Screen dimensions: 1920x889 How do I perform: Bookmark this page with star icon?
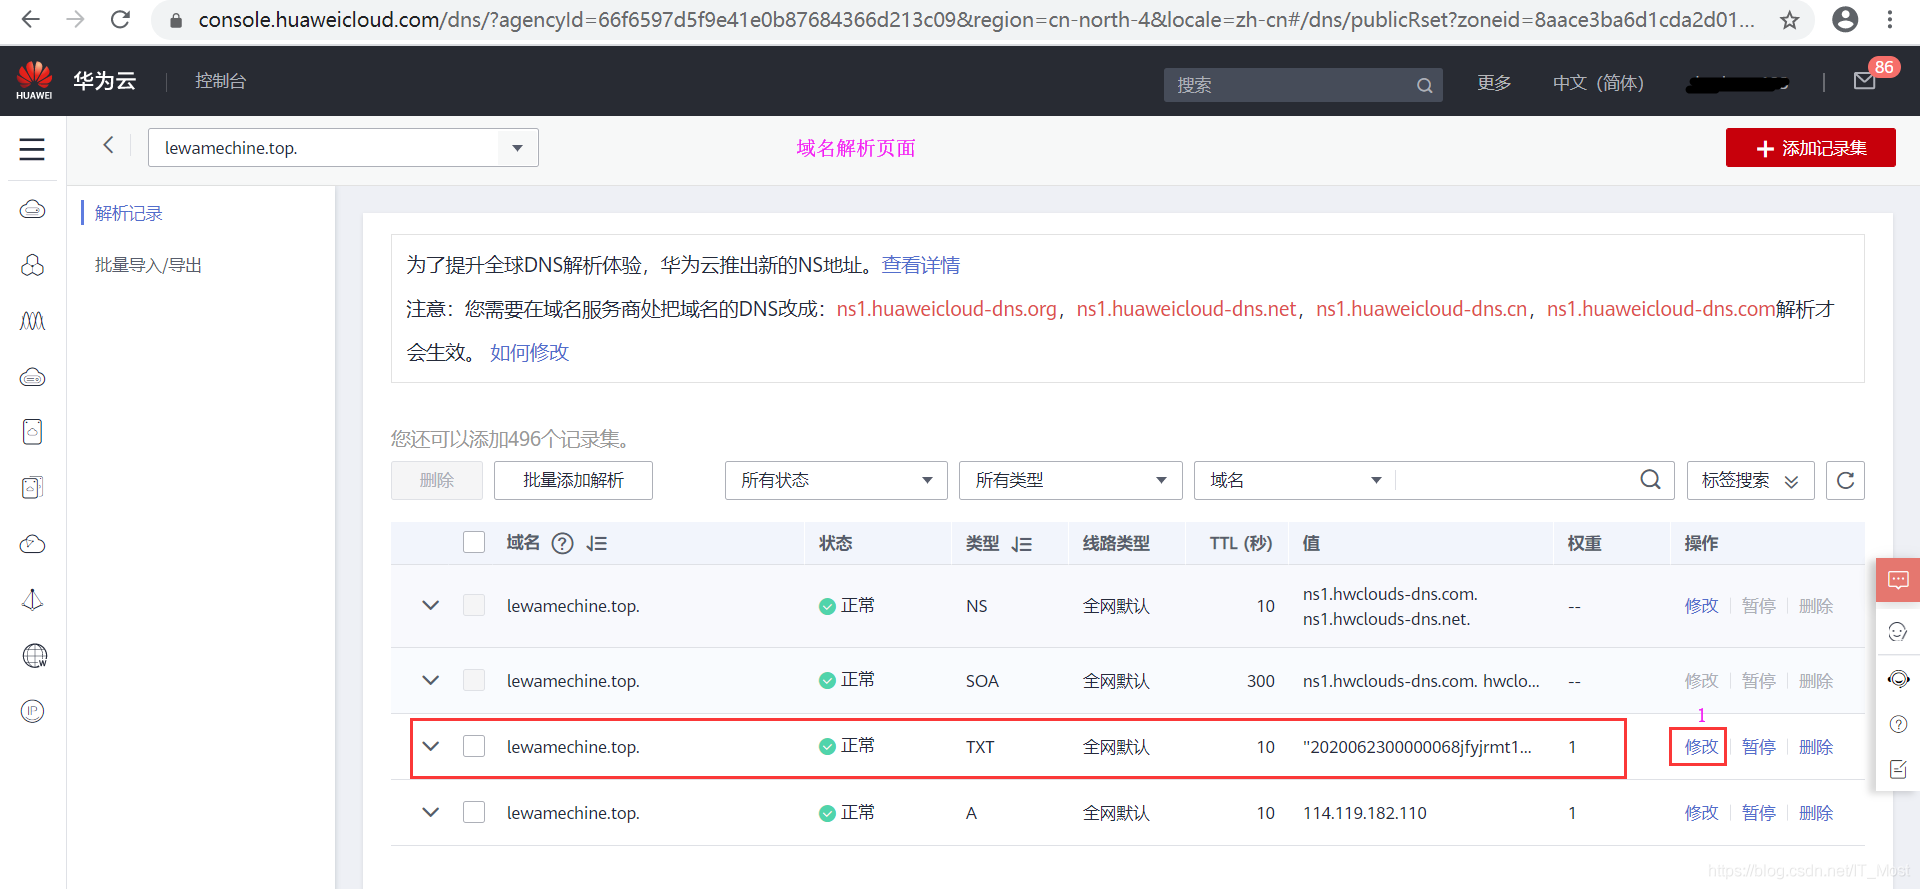click(x=1789, y=20)
